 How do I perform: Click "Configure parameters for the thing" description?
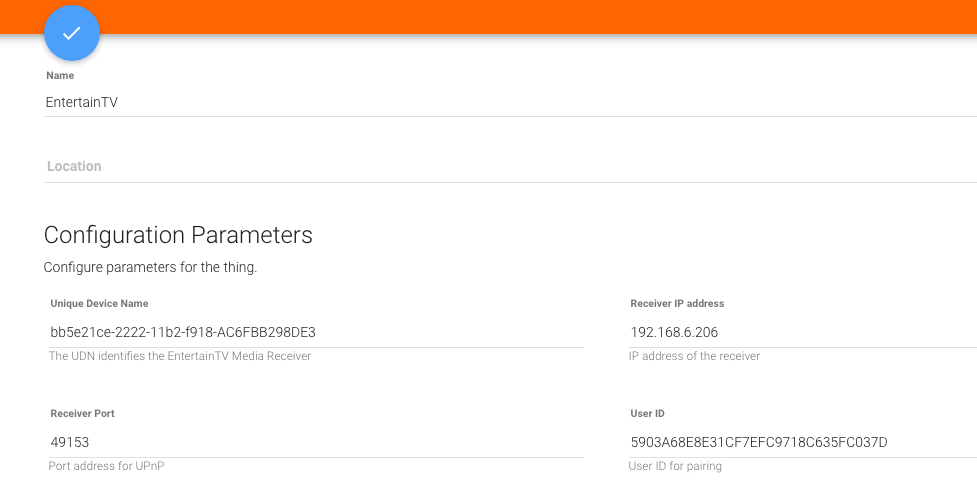150,268
